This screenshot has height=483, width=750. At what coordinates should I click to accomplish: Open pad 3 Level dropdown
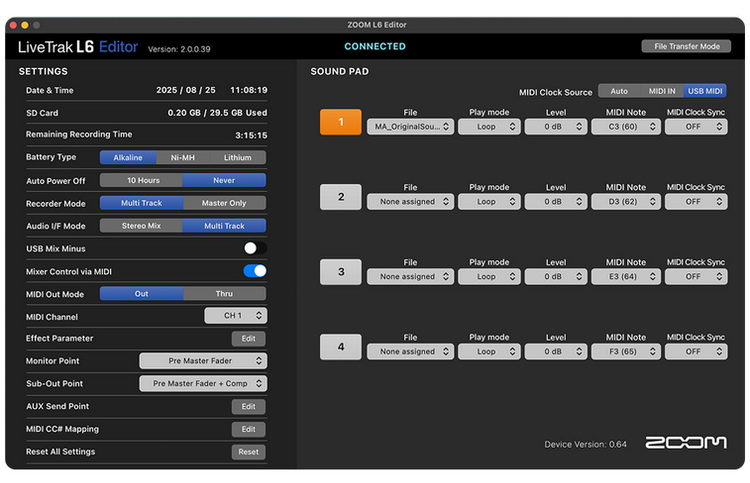(x=556, y=277)
